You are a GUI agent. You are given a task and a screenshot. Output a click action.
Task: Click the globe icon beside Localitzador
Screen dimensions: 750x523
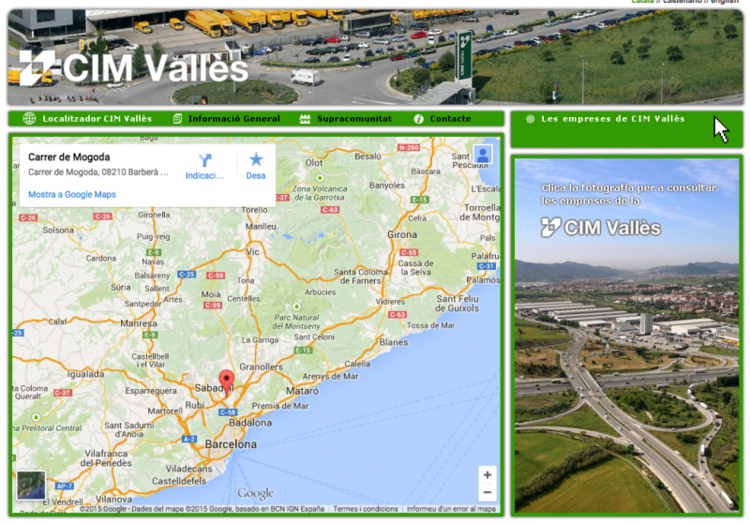pos(29,119)
